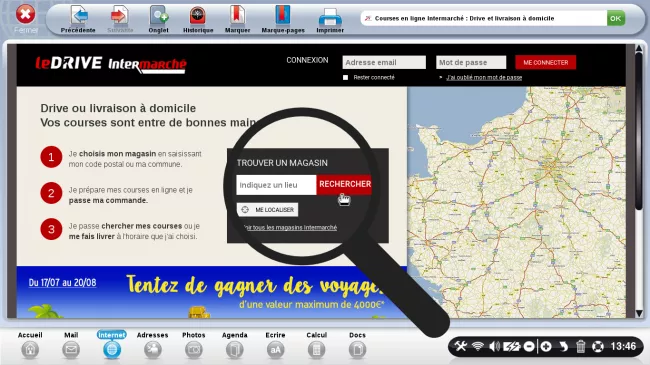Close the browser with the Fermer button
Screen dimensions: 650x365
click(26, 18)
